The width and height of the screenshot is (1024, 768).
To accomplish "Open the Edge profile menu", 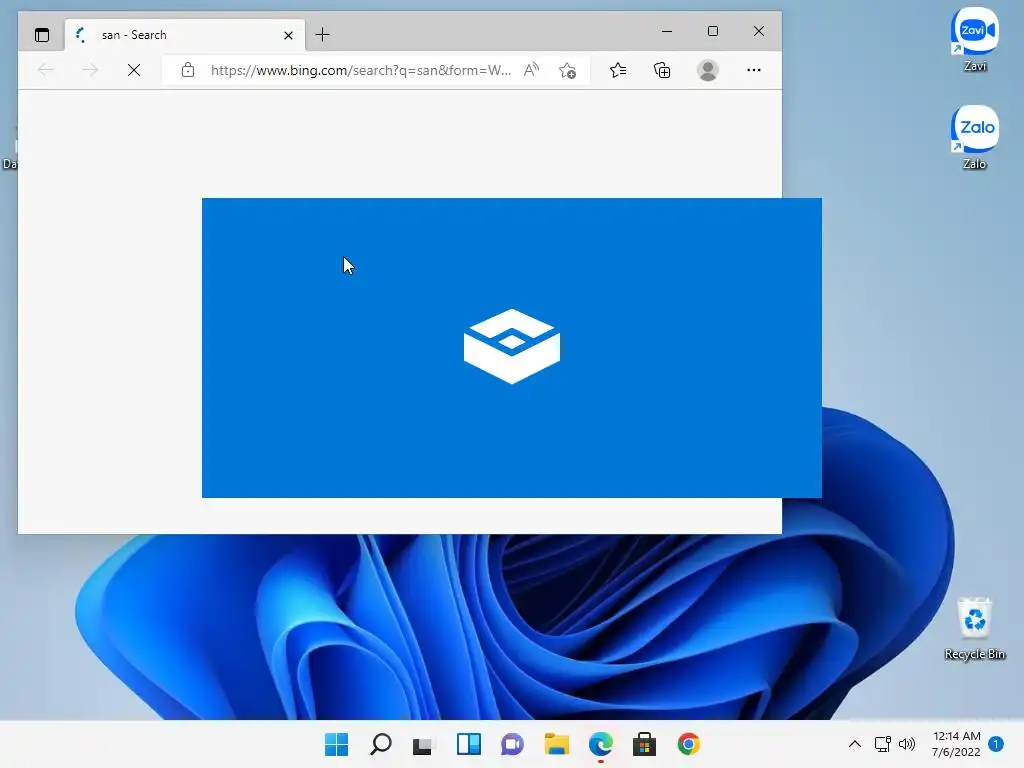I will [x=708, y=70].
